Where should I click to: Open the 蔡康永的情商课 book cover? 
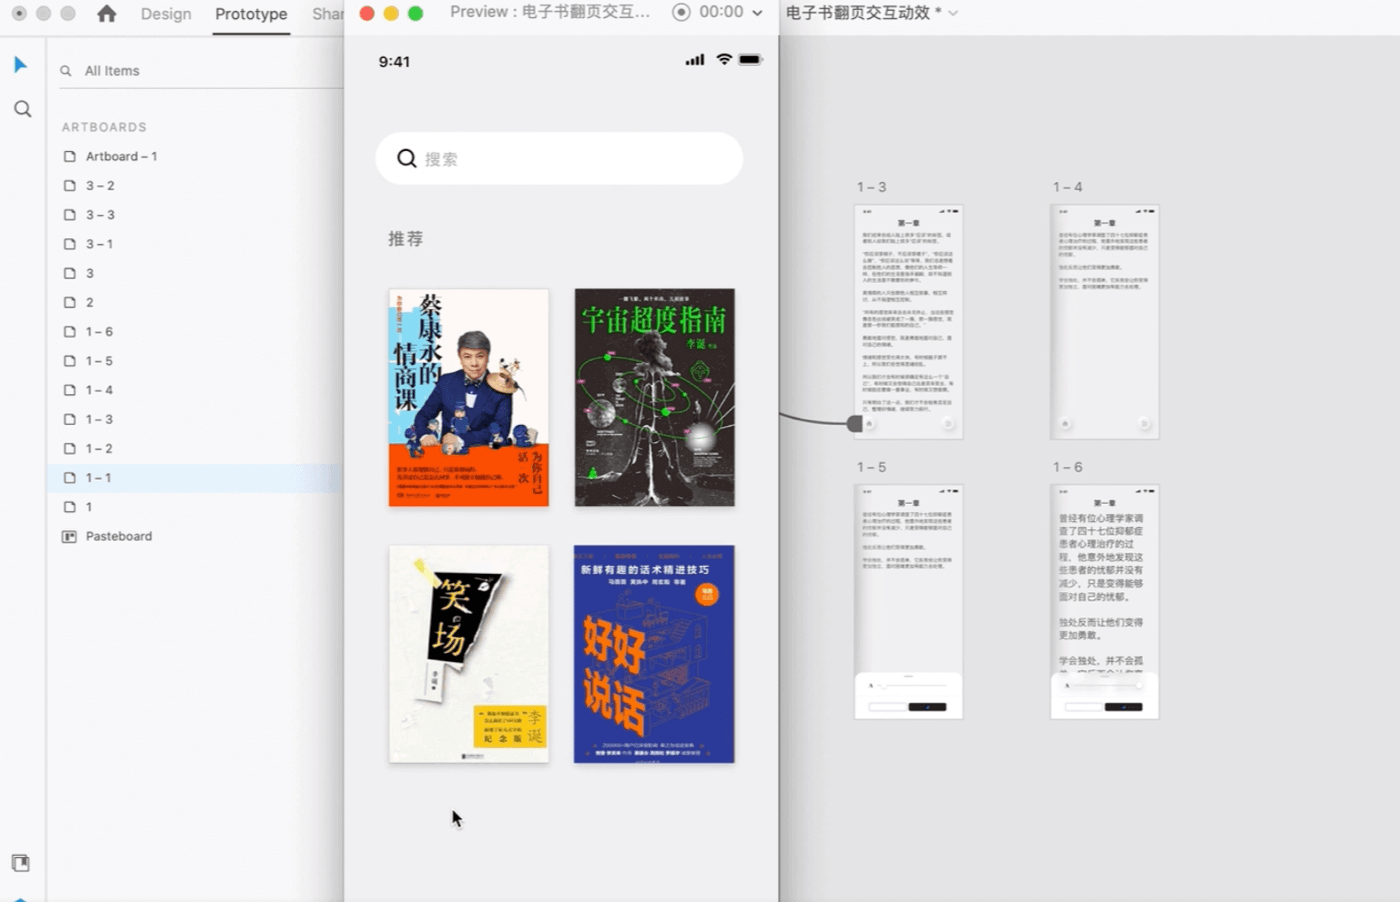click(469, 398)
